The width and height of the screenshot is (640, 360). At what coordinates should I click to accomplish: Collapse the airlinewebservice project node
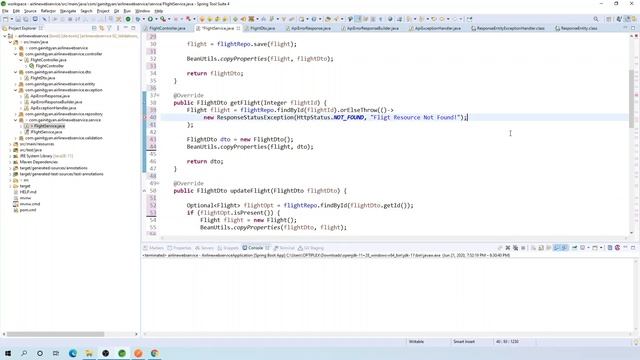pyautogui.click(x=5, y=36)
